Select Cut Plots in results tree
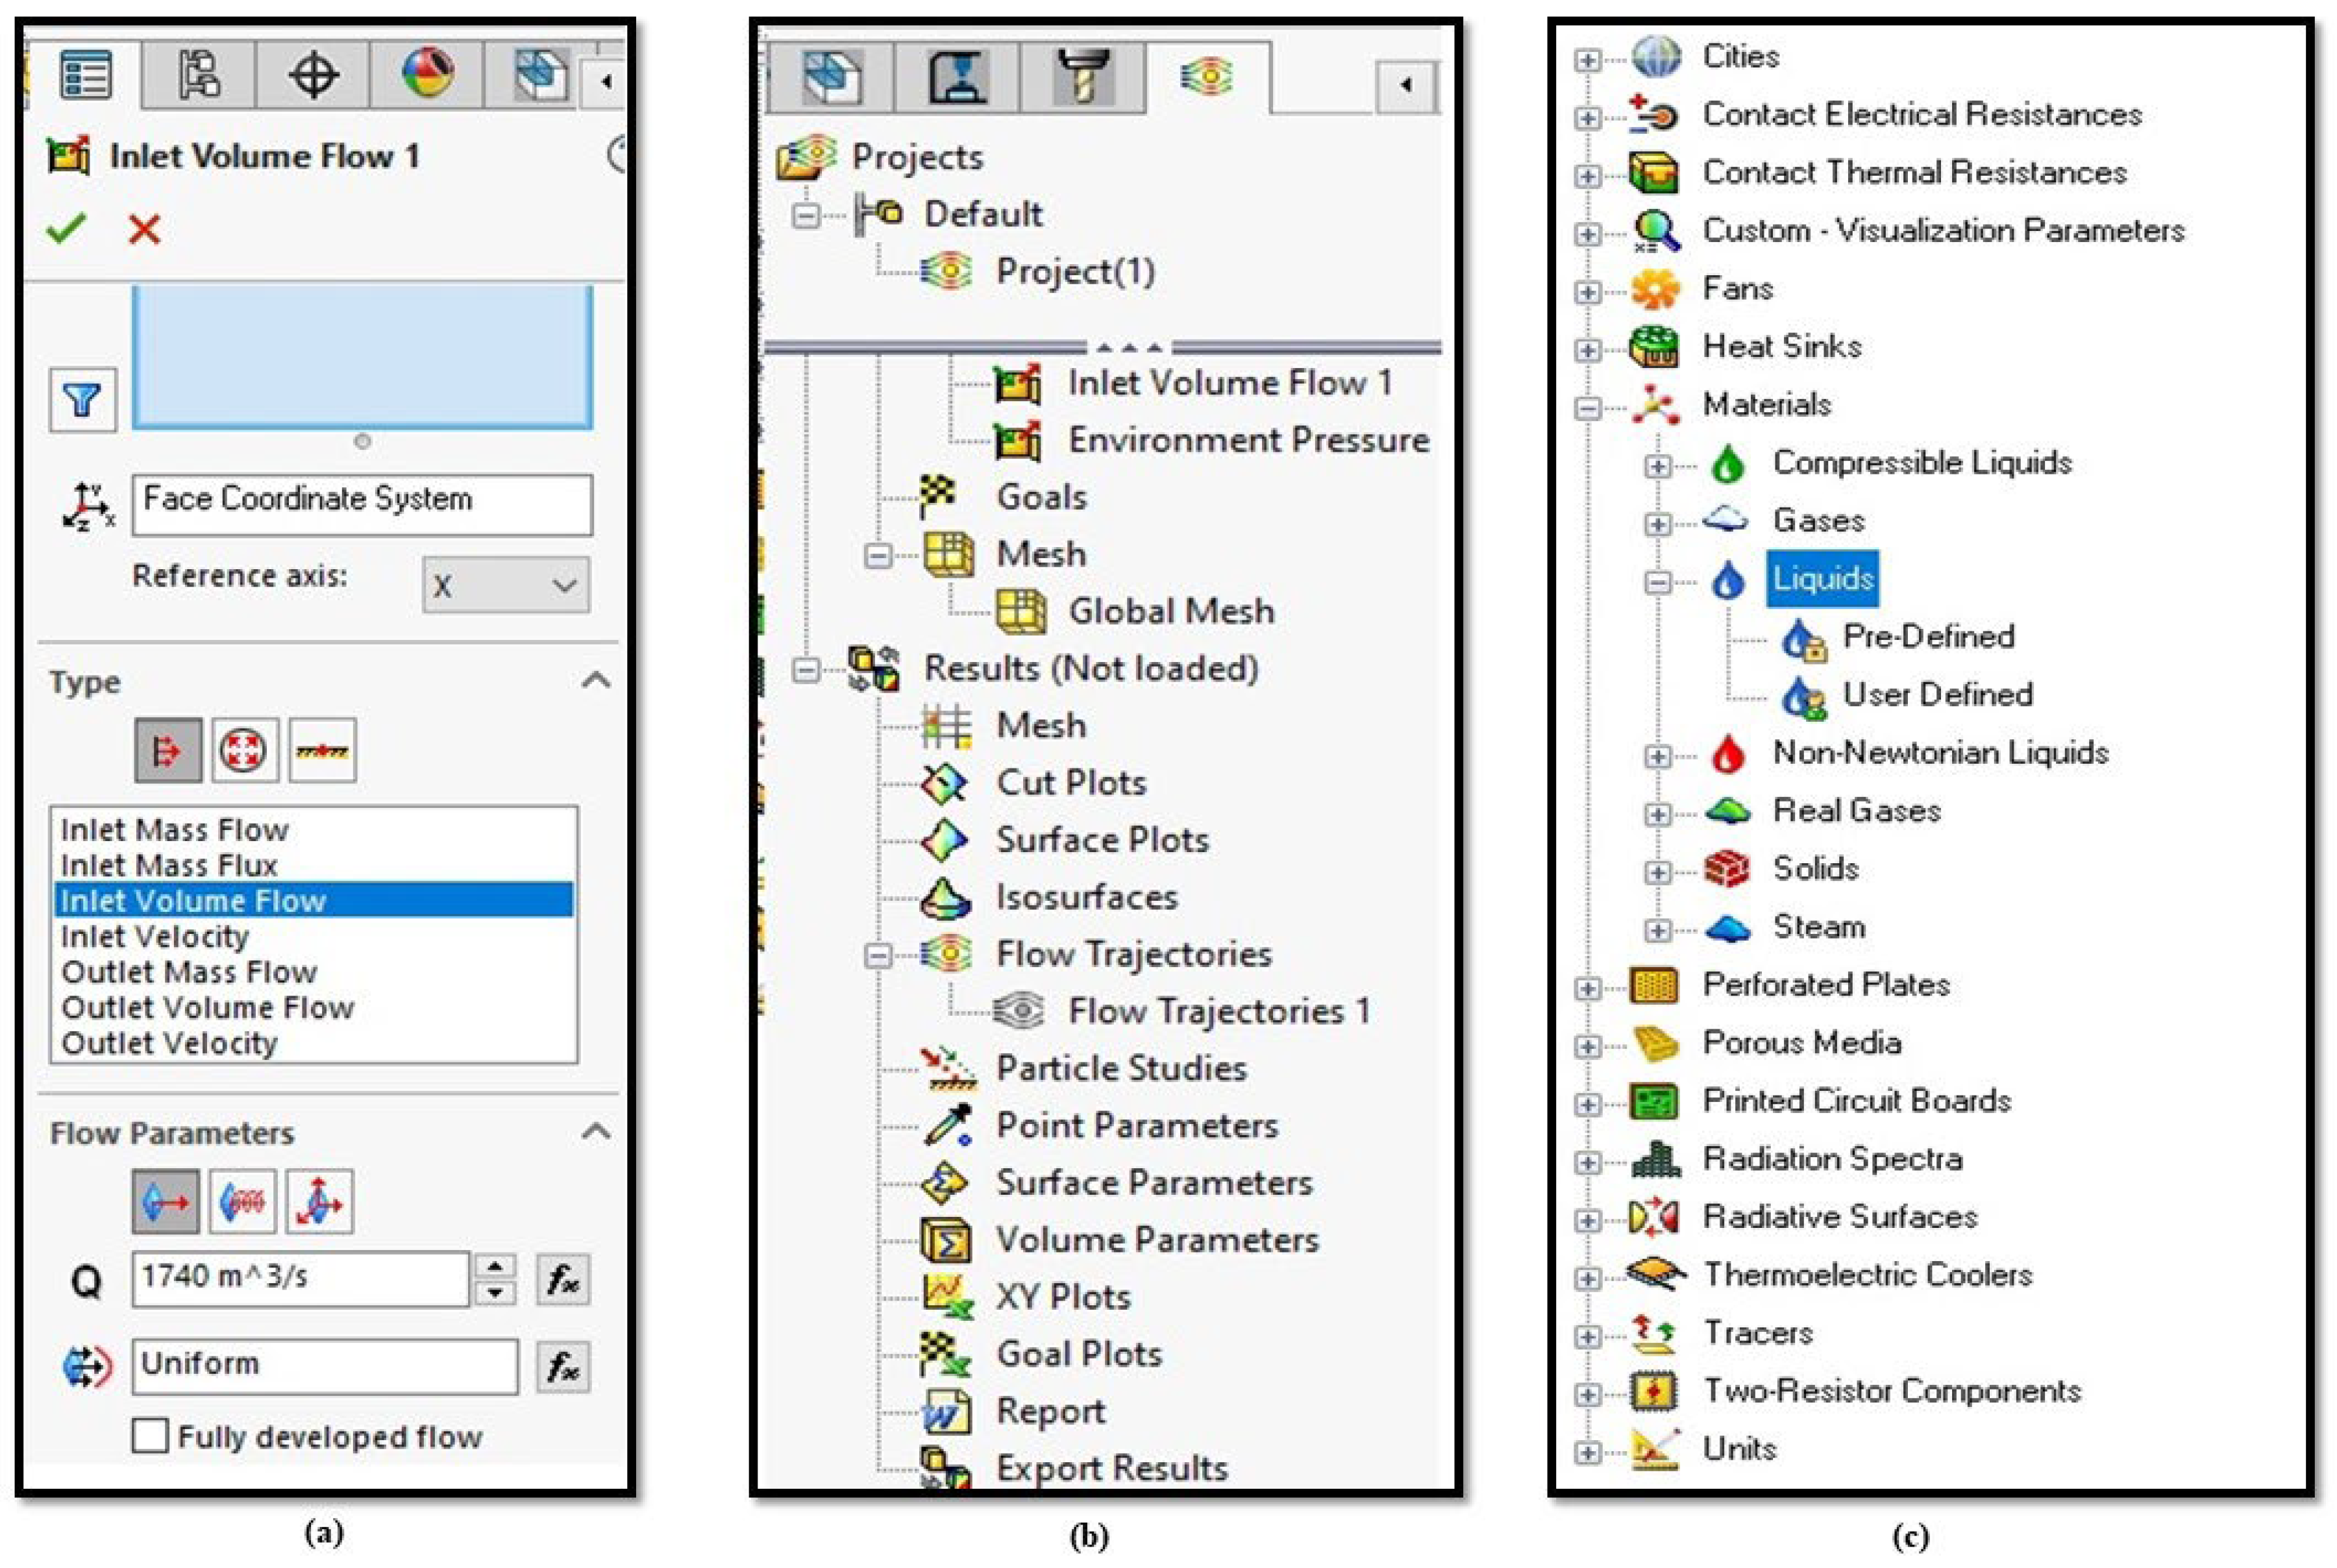The width and height of the screenshot is (2337, 1568). 1070,783
